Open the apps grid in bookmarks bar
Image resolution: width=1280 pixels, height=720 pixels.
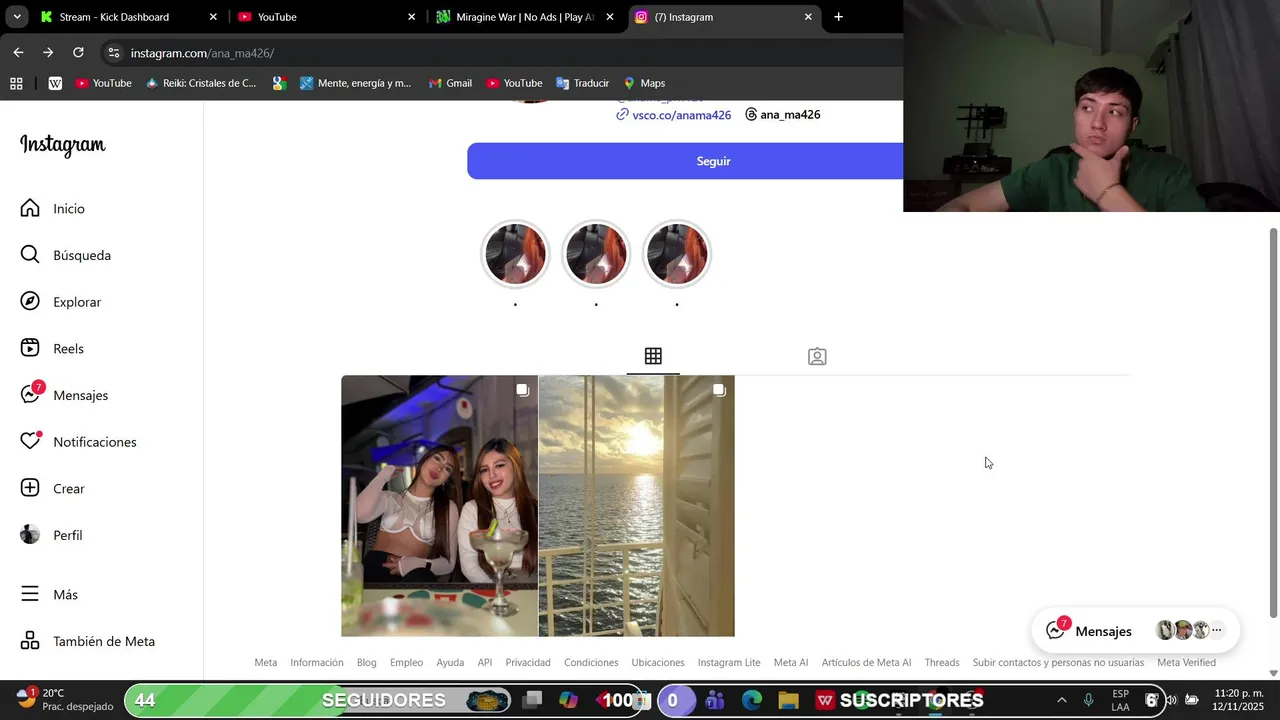tap(16, 83)
